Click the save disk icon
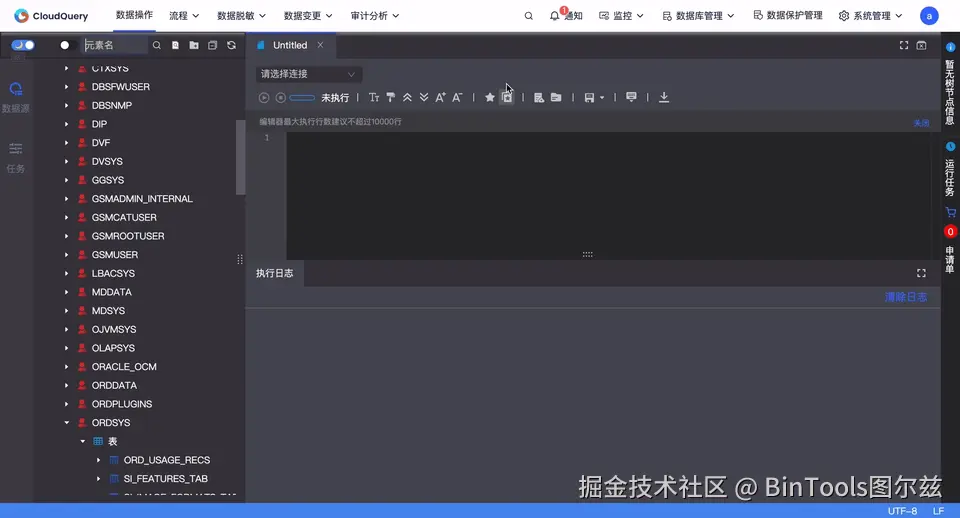960x518 pixels. pos(589,97)
